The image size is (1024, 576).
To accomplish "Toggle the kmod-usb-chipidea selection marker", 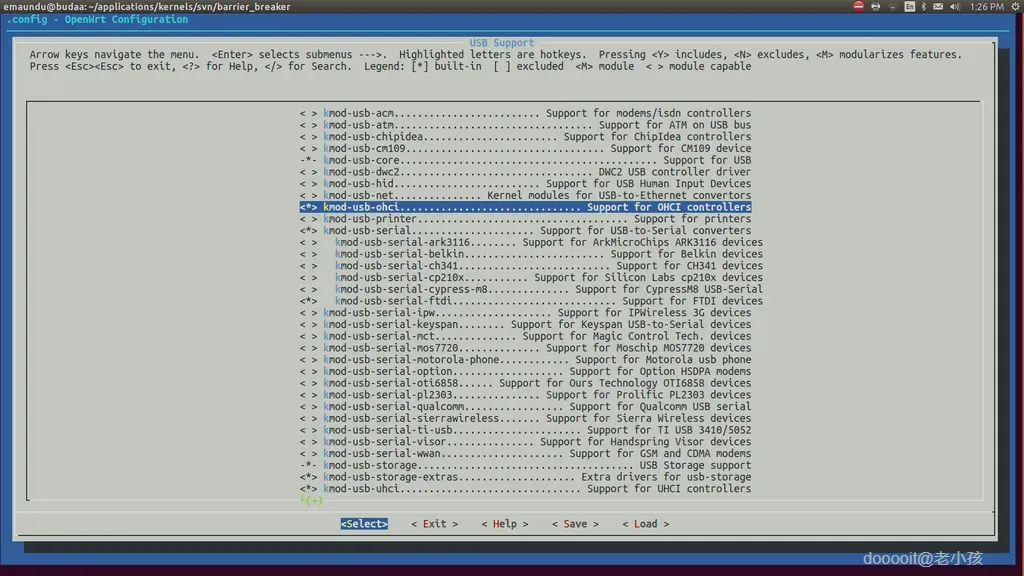I will click(308, 137).
